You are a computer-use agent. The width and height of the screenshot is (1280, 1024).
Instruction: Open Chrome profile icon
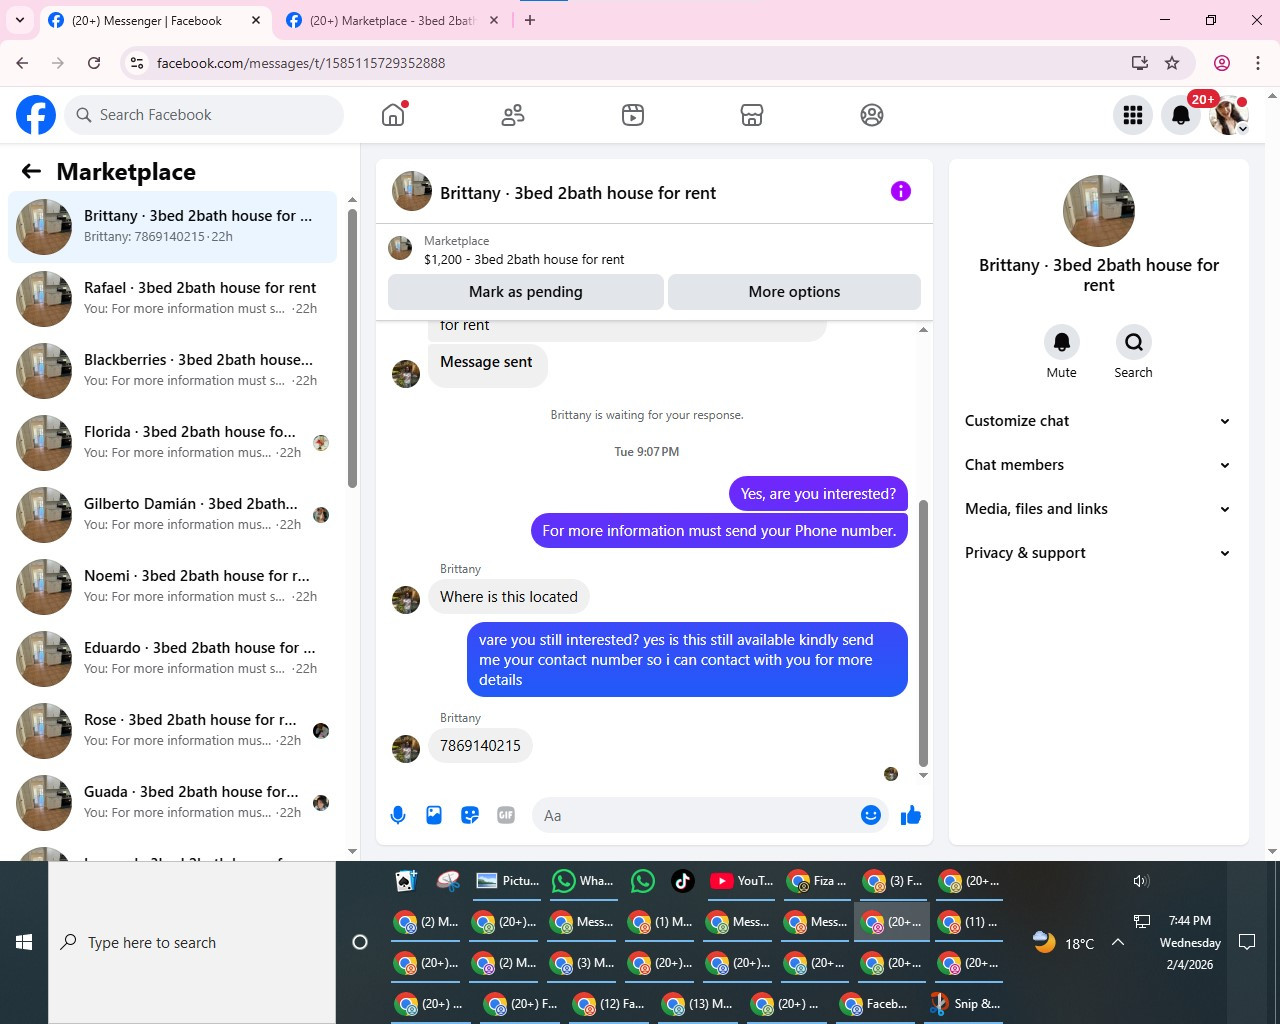(1222, 63)
